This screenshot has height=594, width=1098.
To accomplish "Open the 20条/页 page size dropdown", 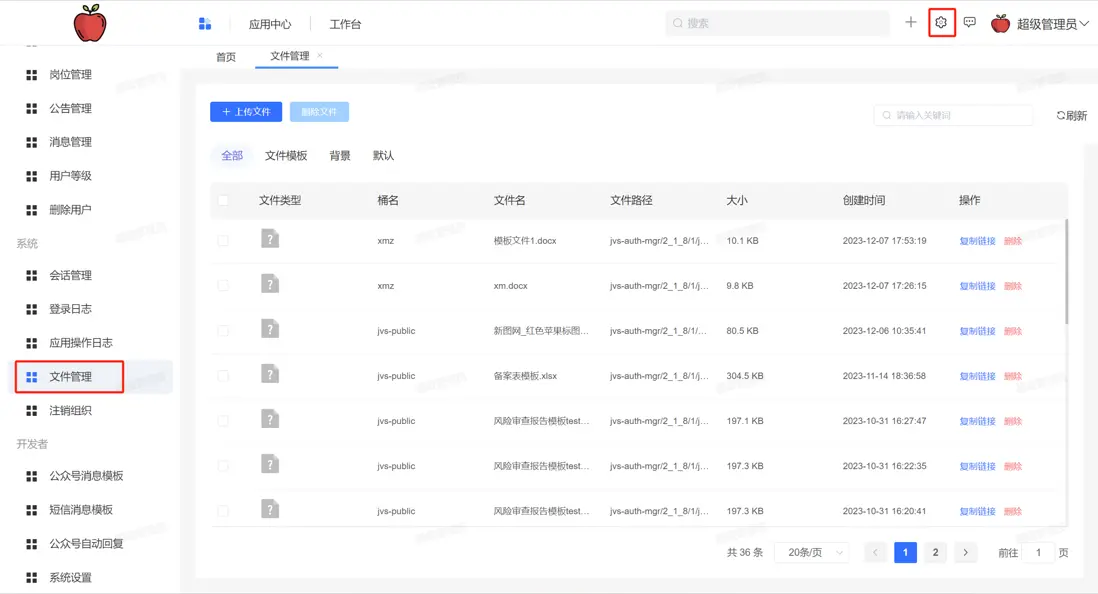I will 811,552.
